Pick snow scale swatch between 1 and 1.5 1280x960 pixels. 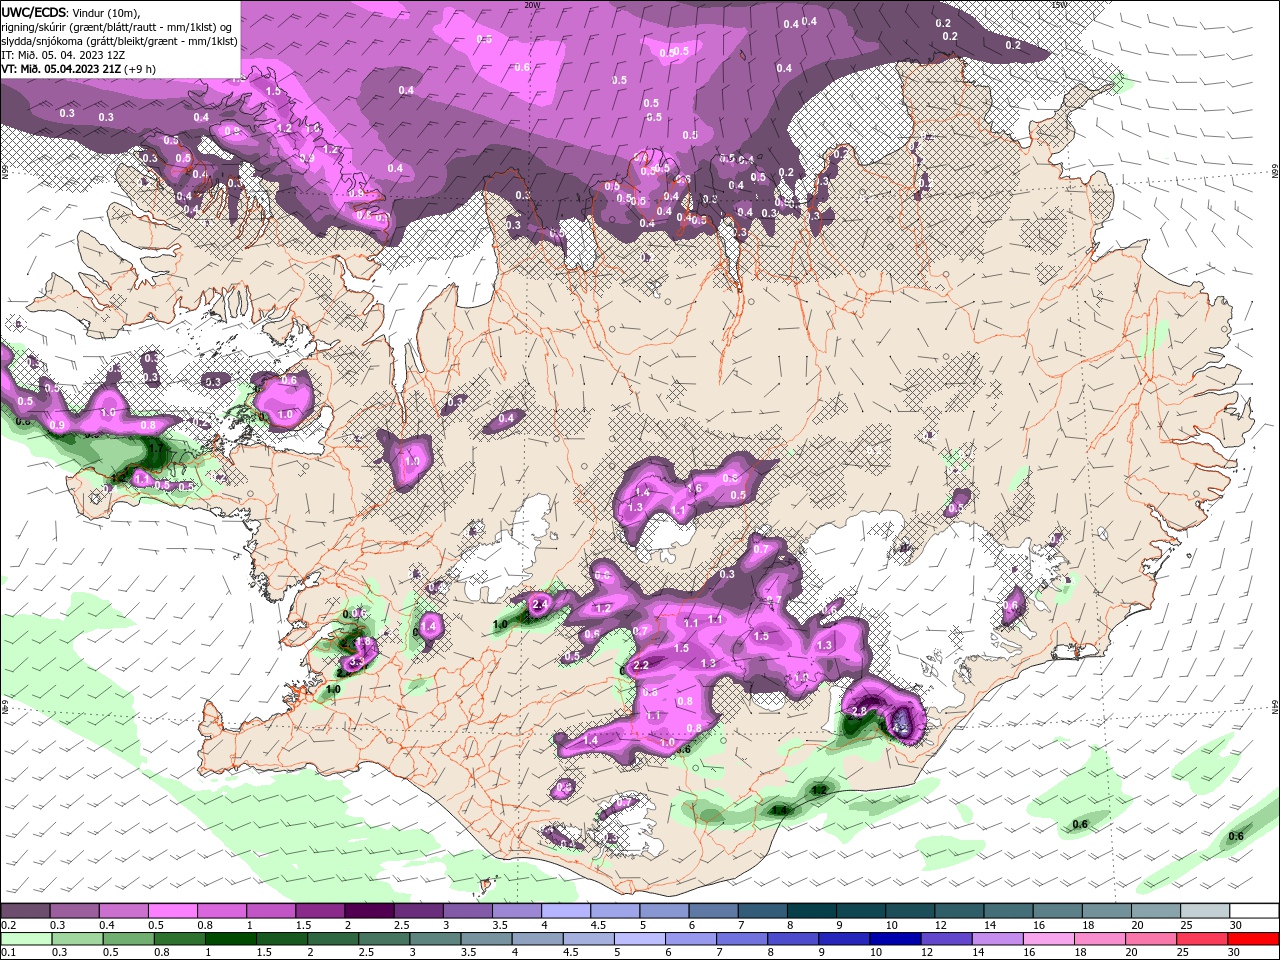click(x=271, y=910)
